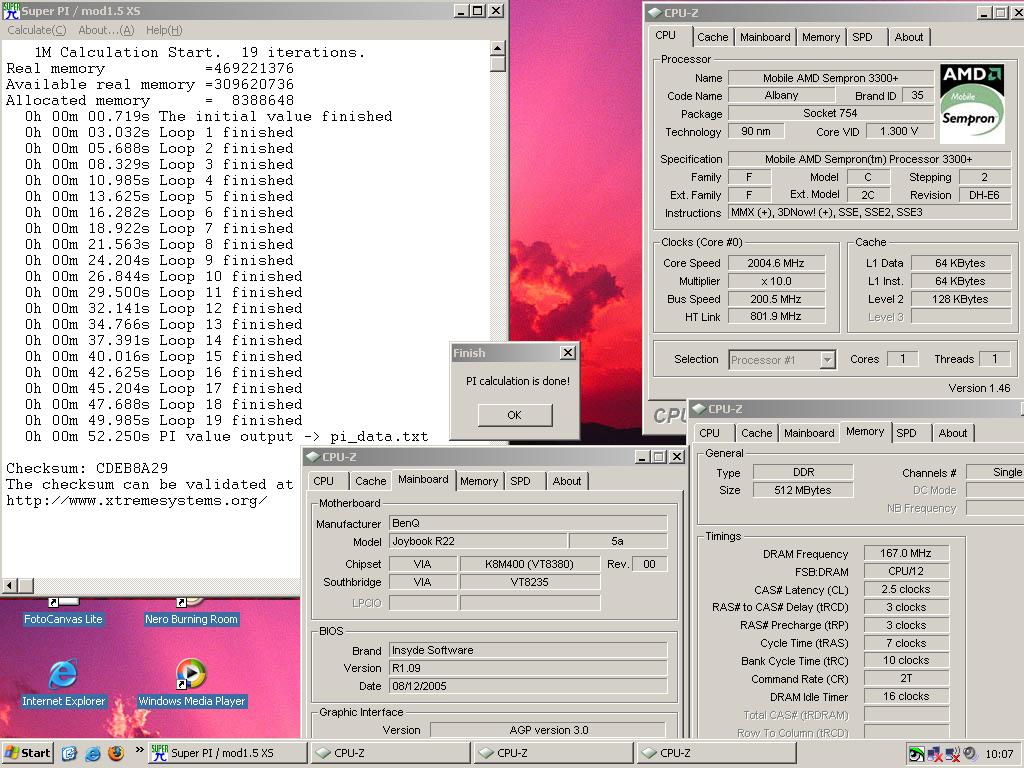Select Cache tab in the BenQ mainboard CPU-Z window

point(371,481)
